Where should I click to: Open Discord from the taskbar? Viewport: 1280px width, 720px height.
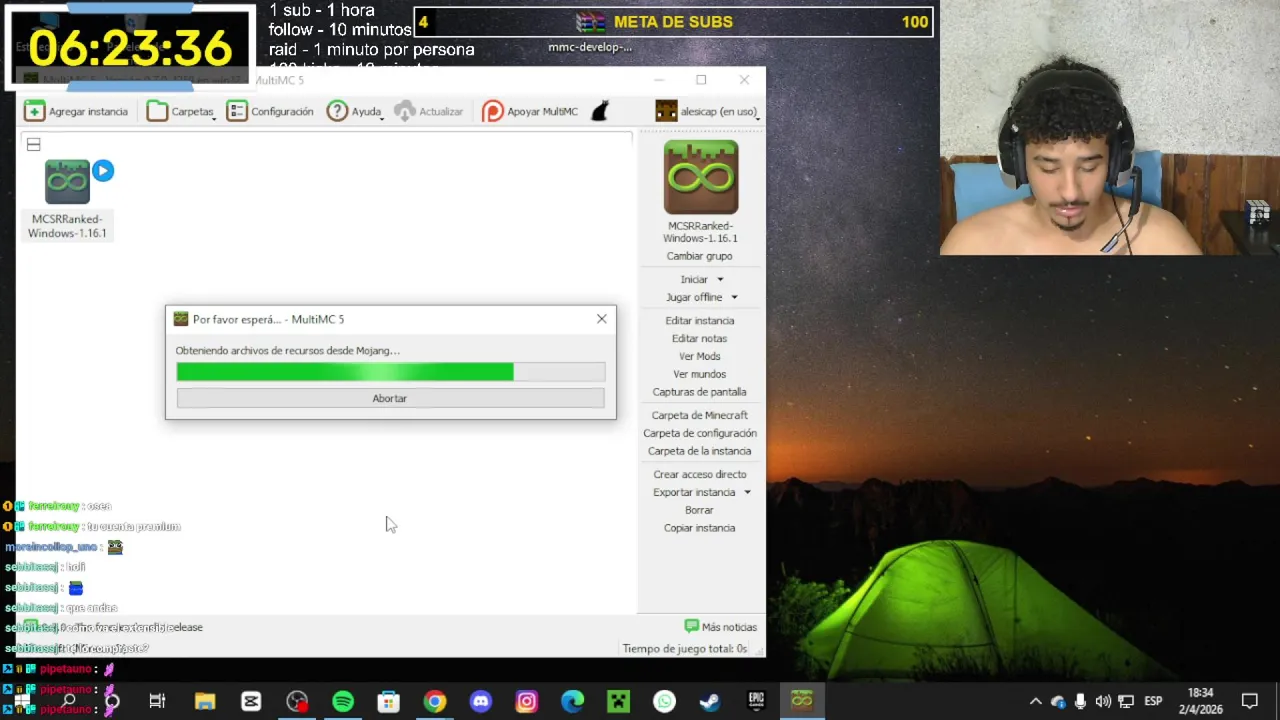(x=481, y=702)
